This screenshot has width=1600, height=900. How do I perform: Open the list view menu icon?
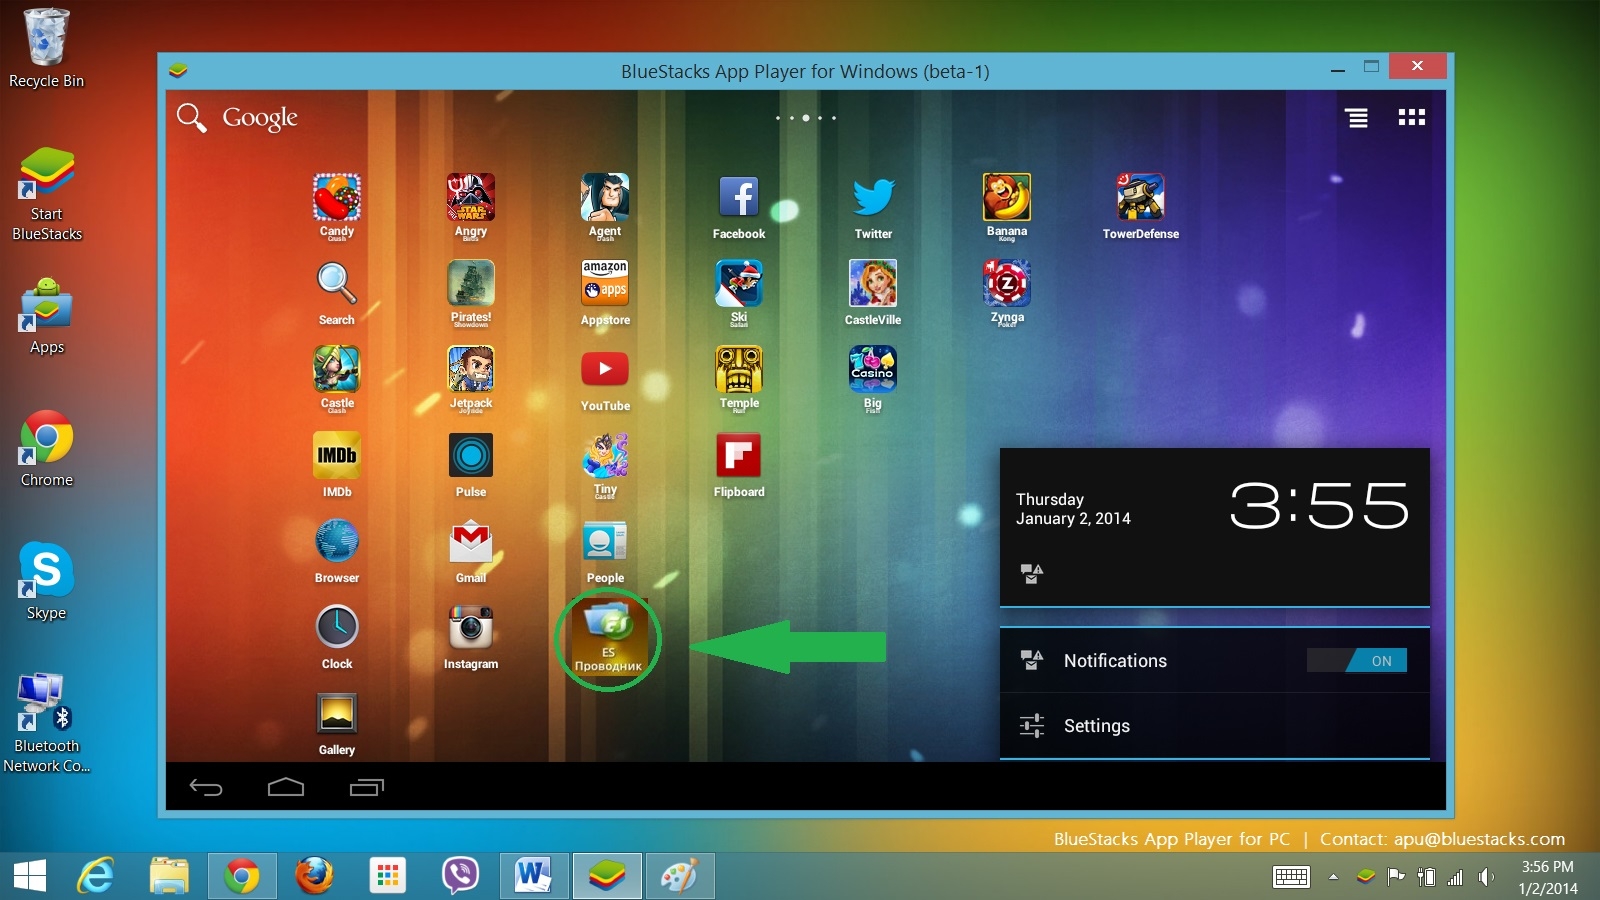[1357, 118]
